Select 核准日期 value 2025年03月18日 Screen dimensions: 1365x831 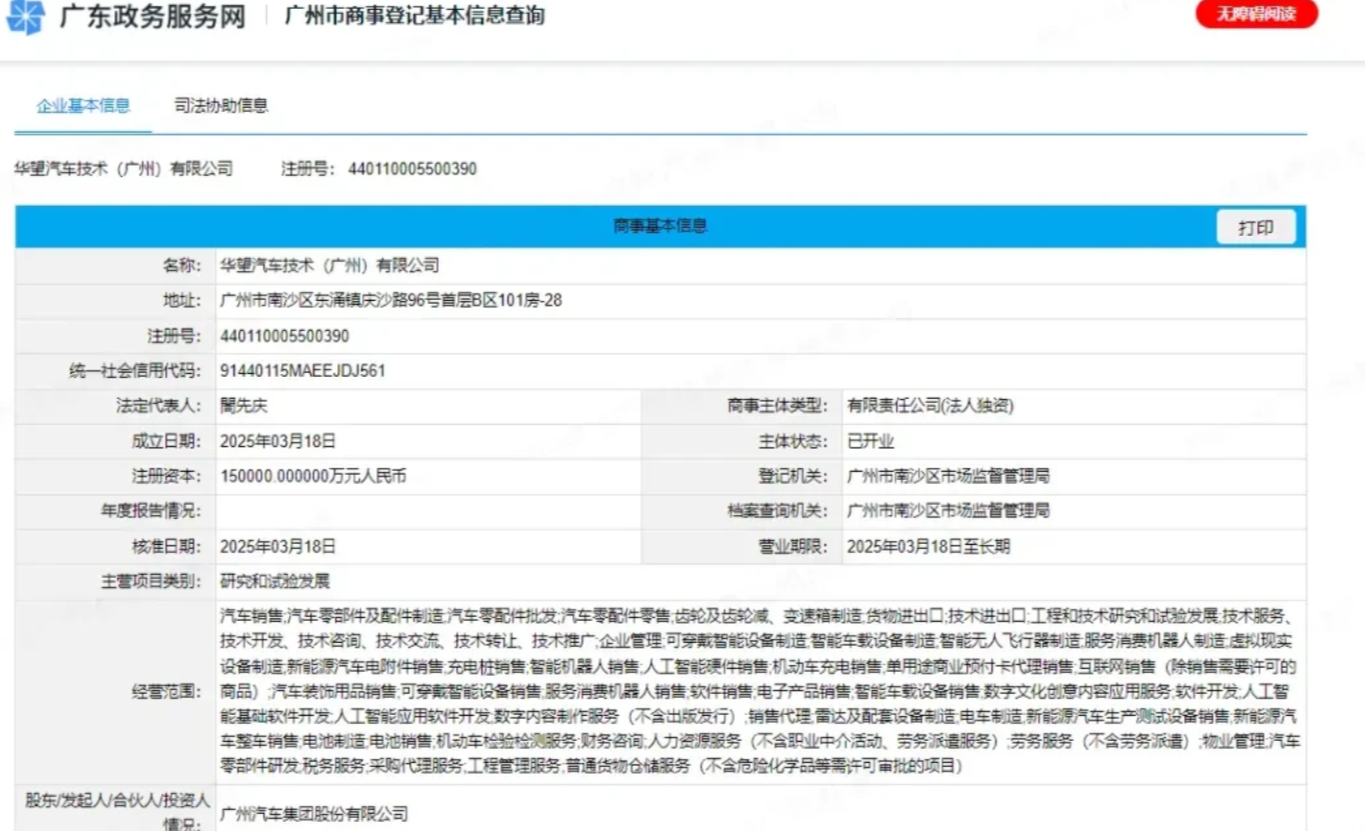[x=278, y=546]
